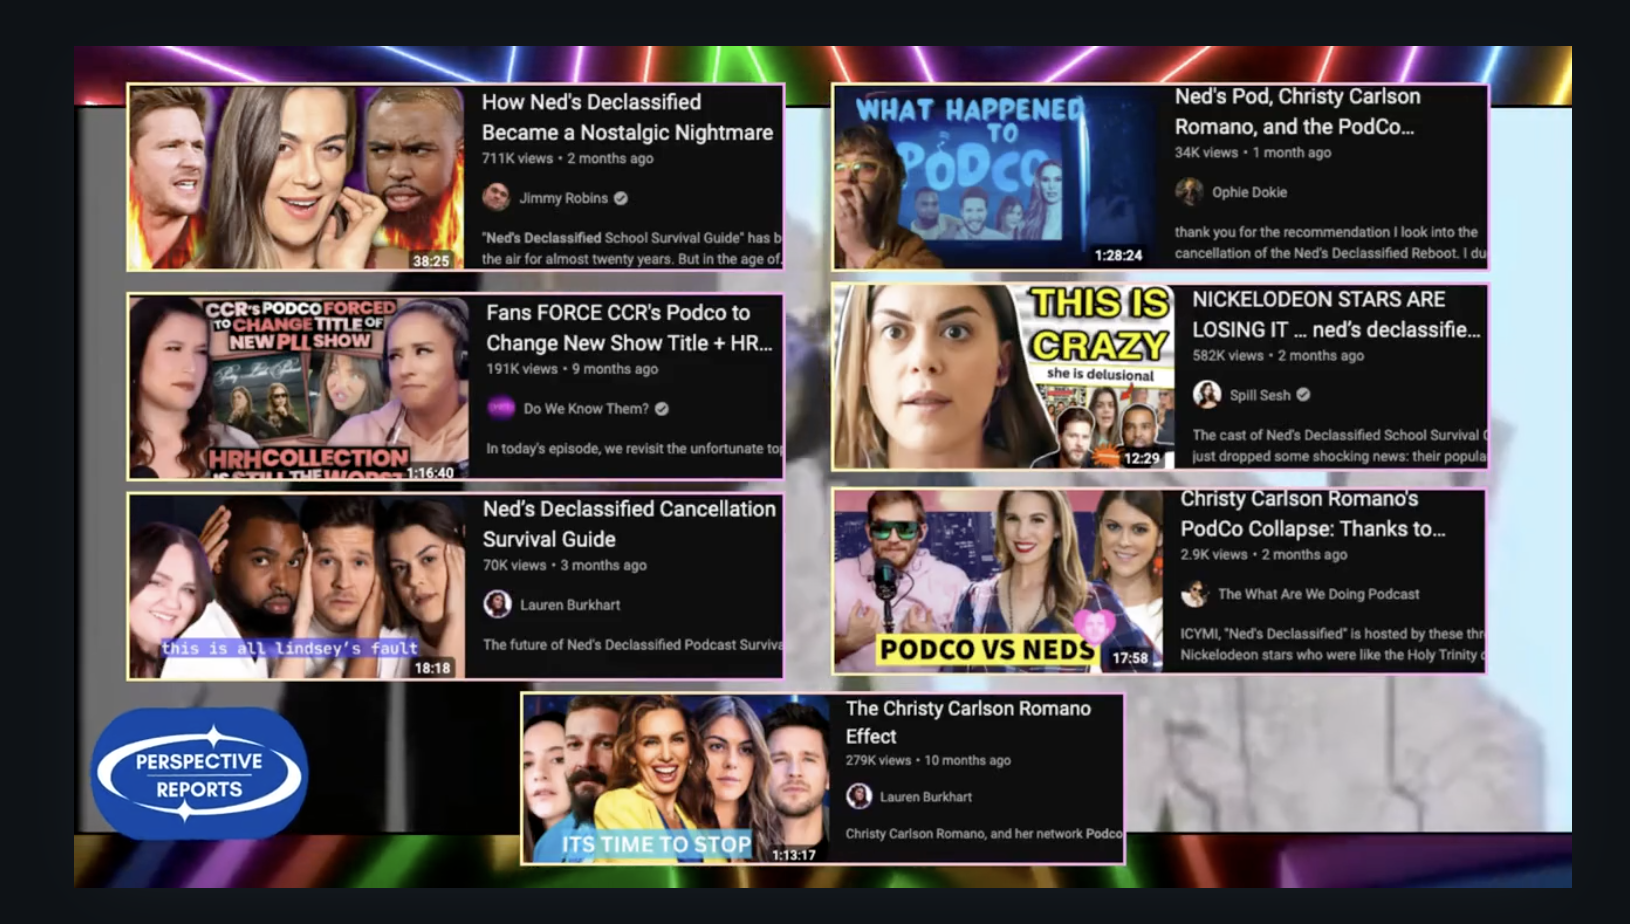The height and width of the screenshot is (924, 1630).
Task: Open 'Ned's Declassified Cancellation Survival Guide' title
Action: click(629, 523)
